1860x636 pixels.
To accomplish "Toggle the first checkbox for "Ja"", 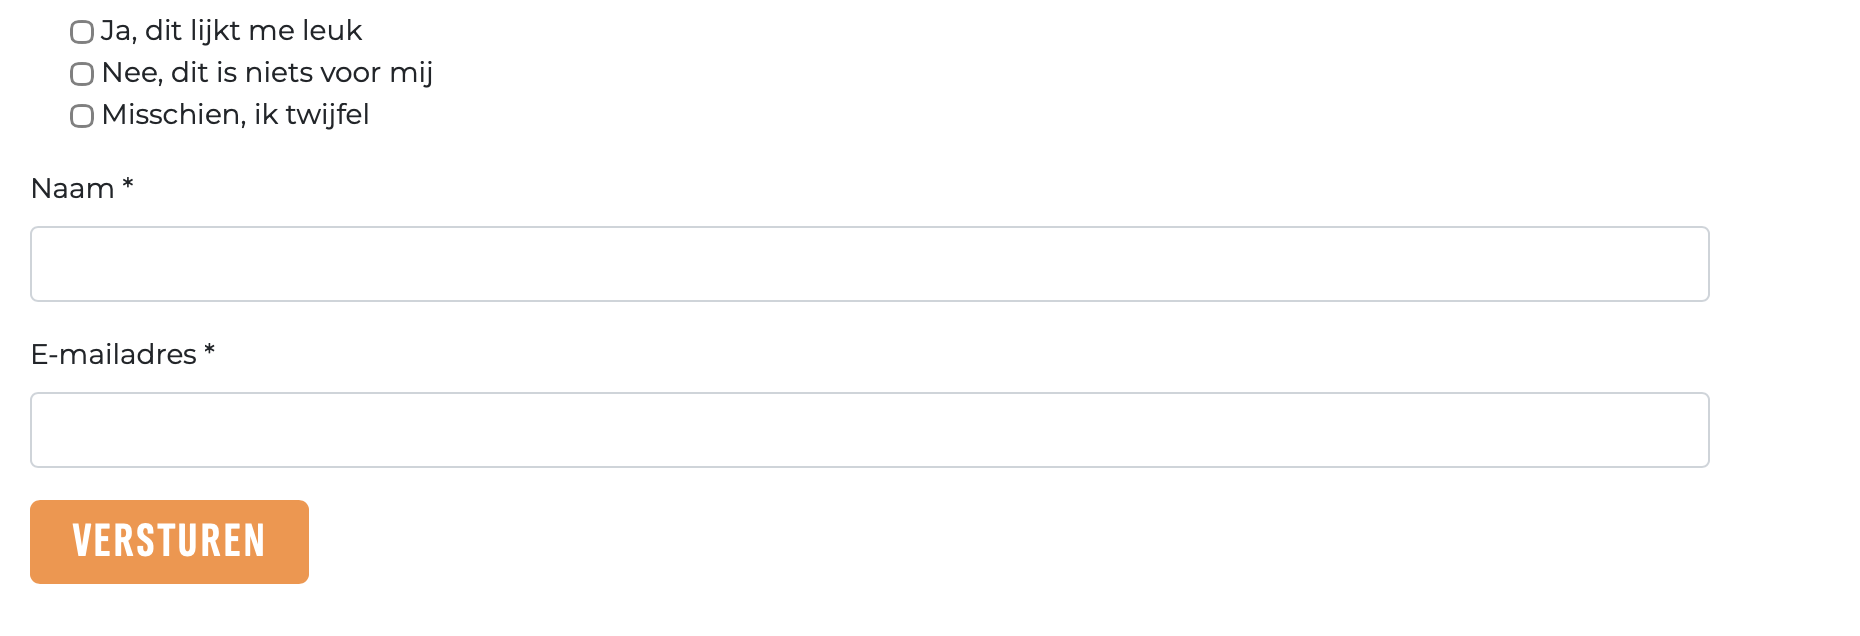I will click(x=82, y=32).
